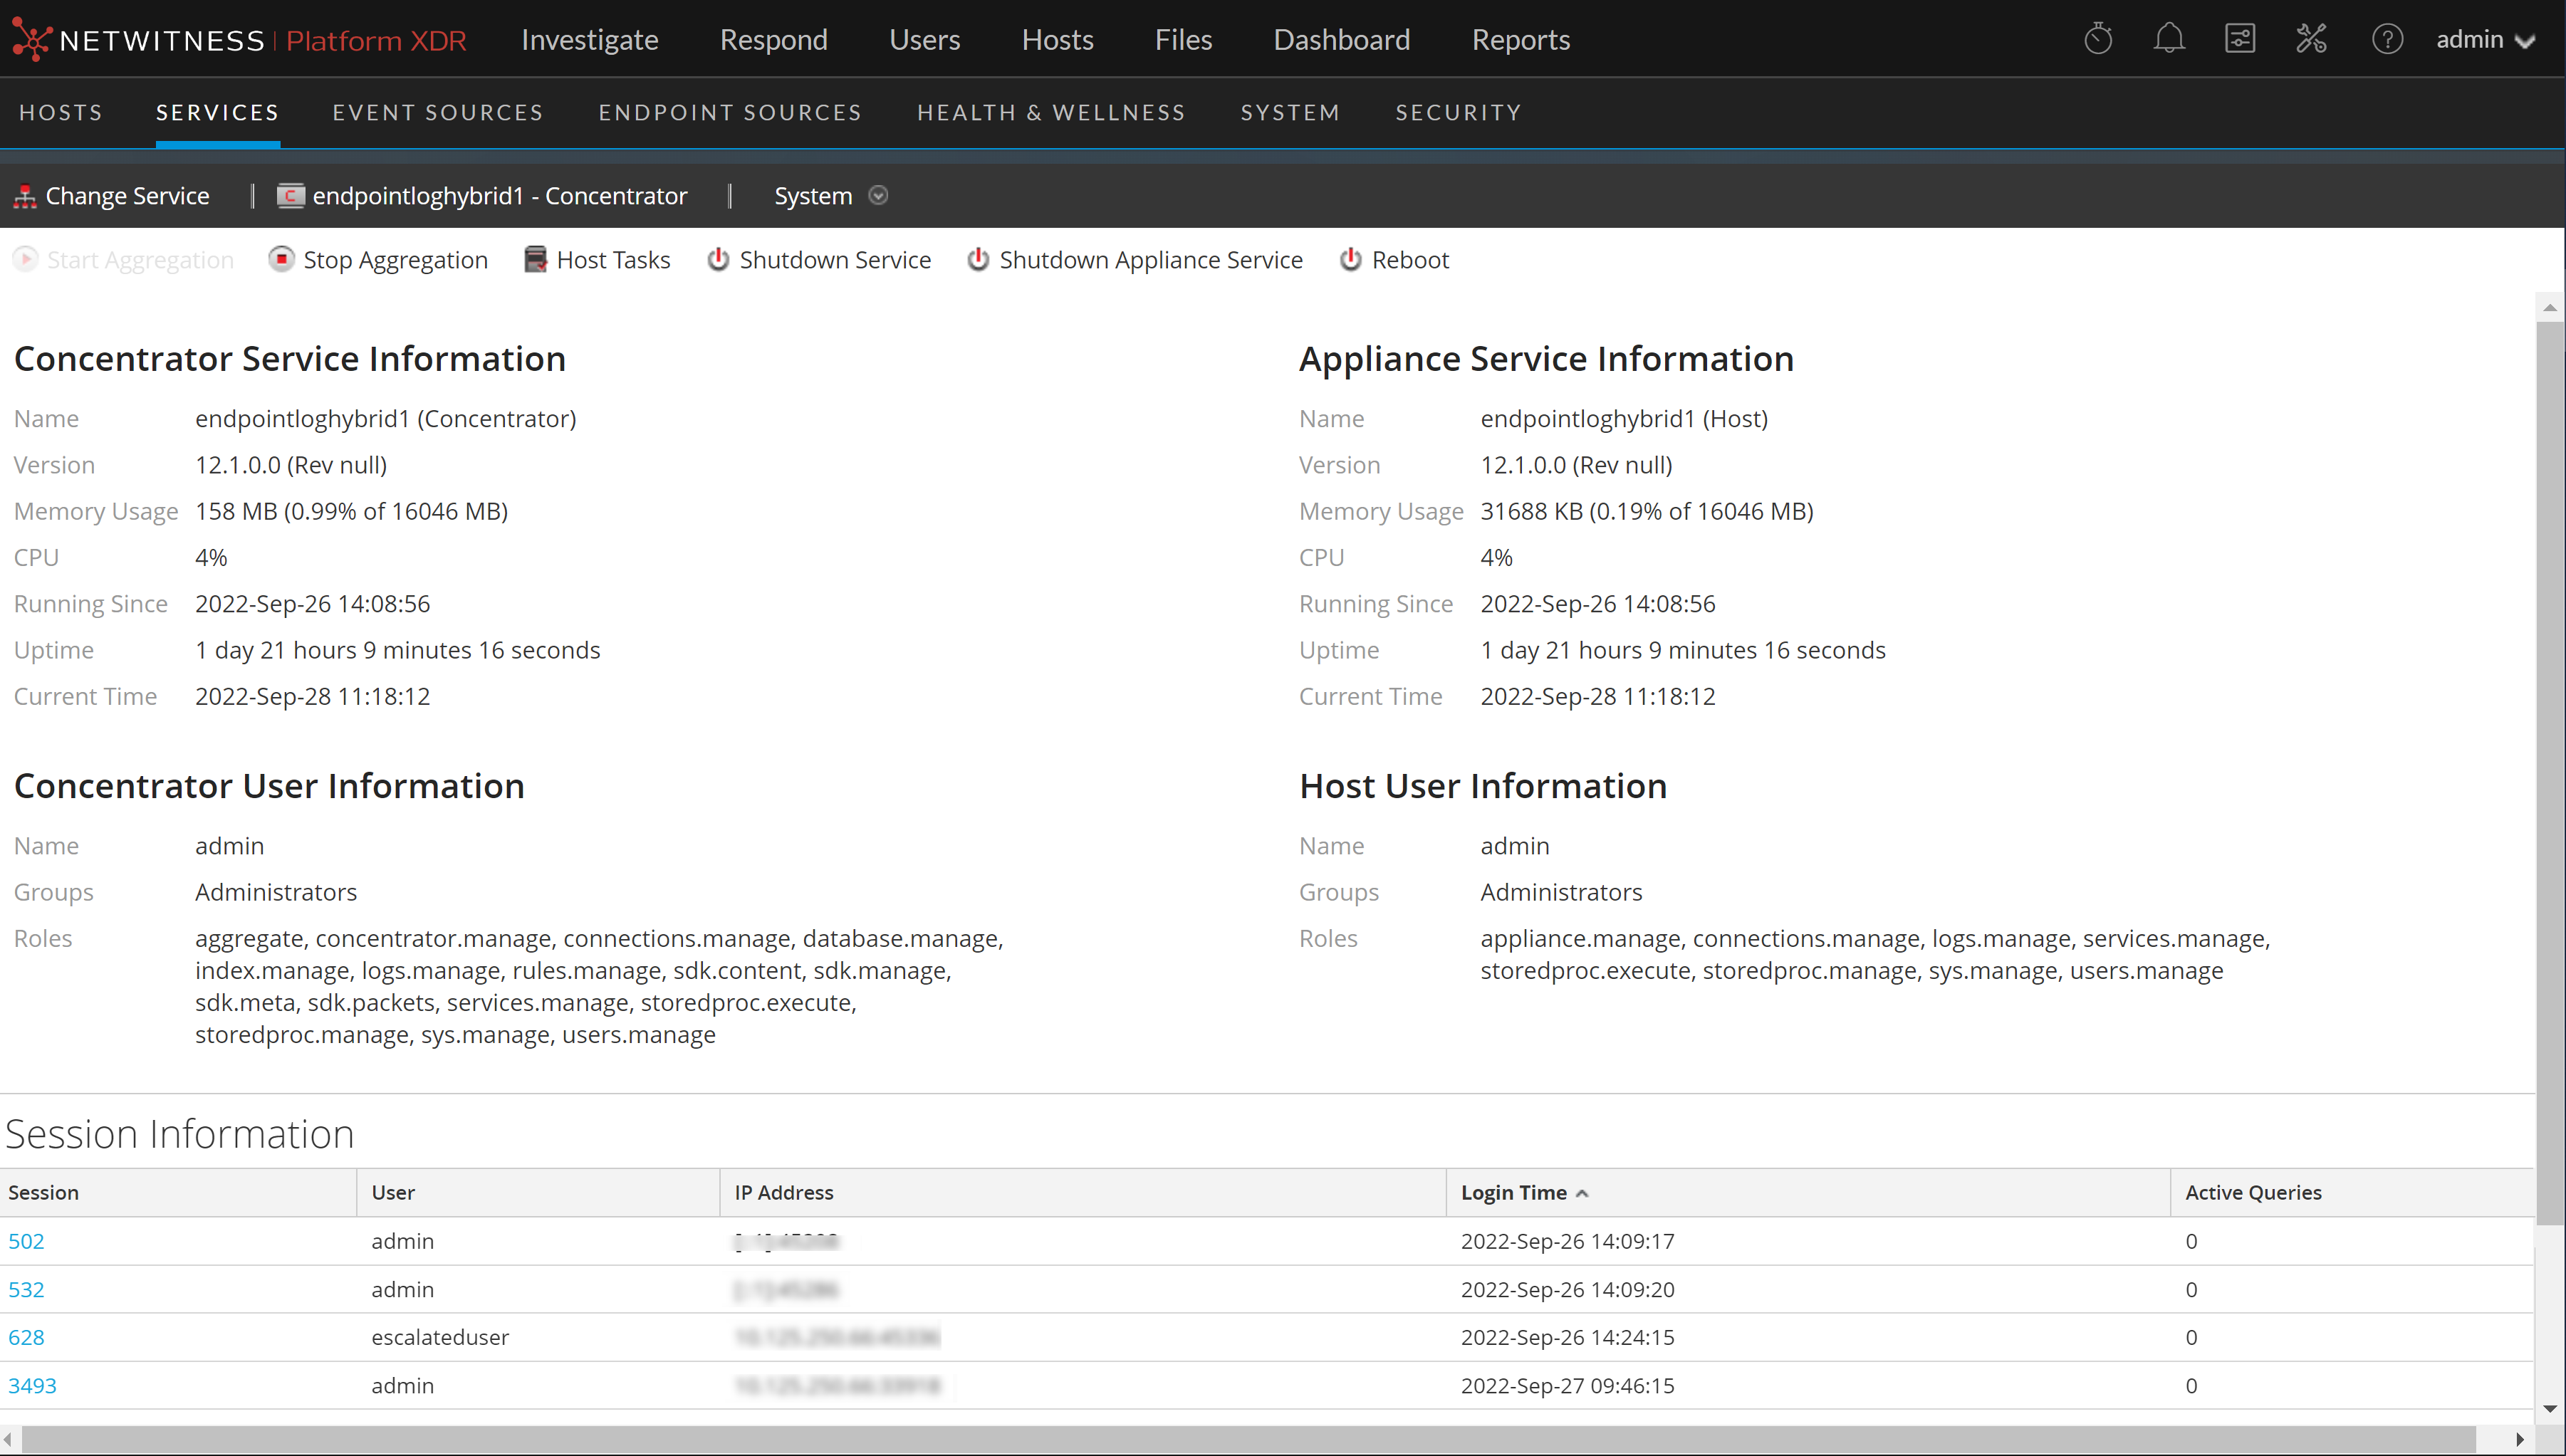The image size is (2566, 1456).
Task: Click the Reboot icon
Action: (x=1350, y=259)
